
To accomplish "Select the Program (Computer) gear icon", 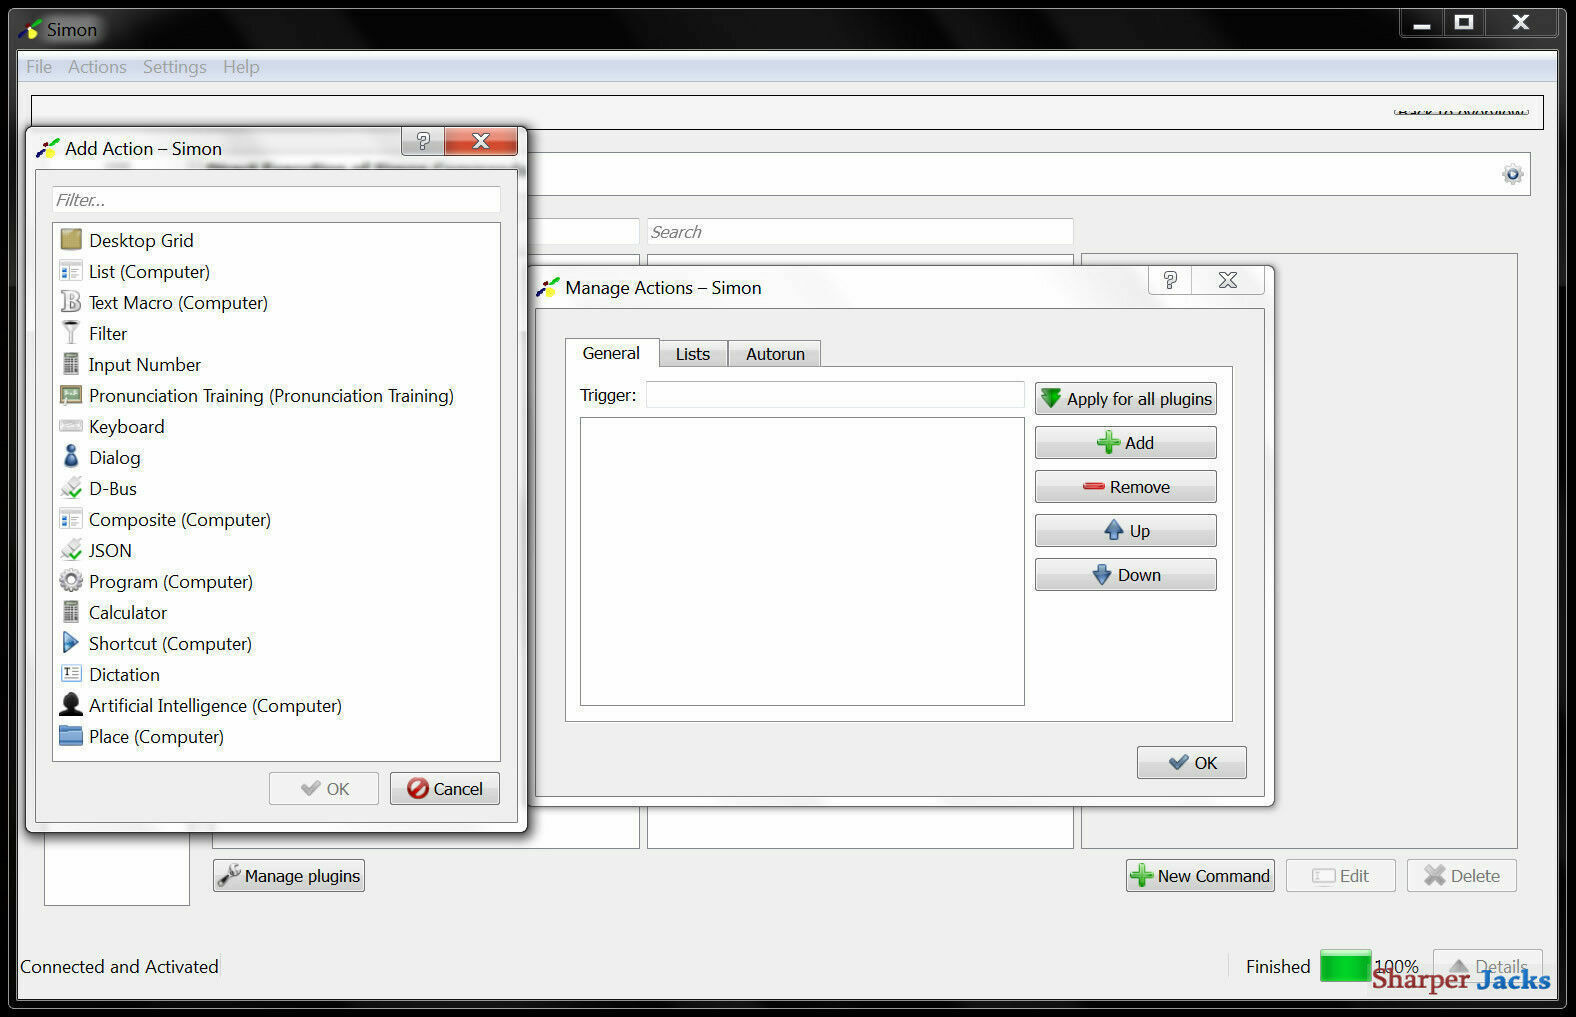I will [x=71, y=581].
